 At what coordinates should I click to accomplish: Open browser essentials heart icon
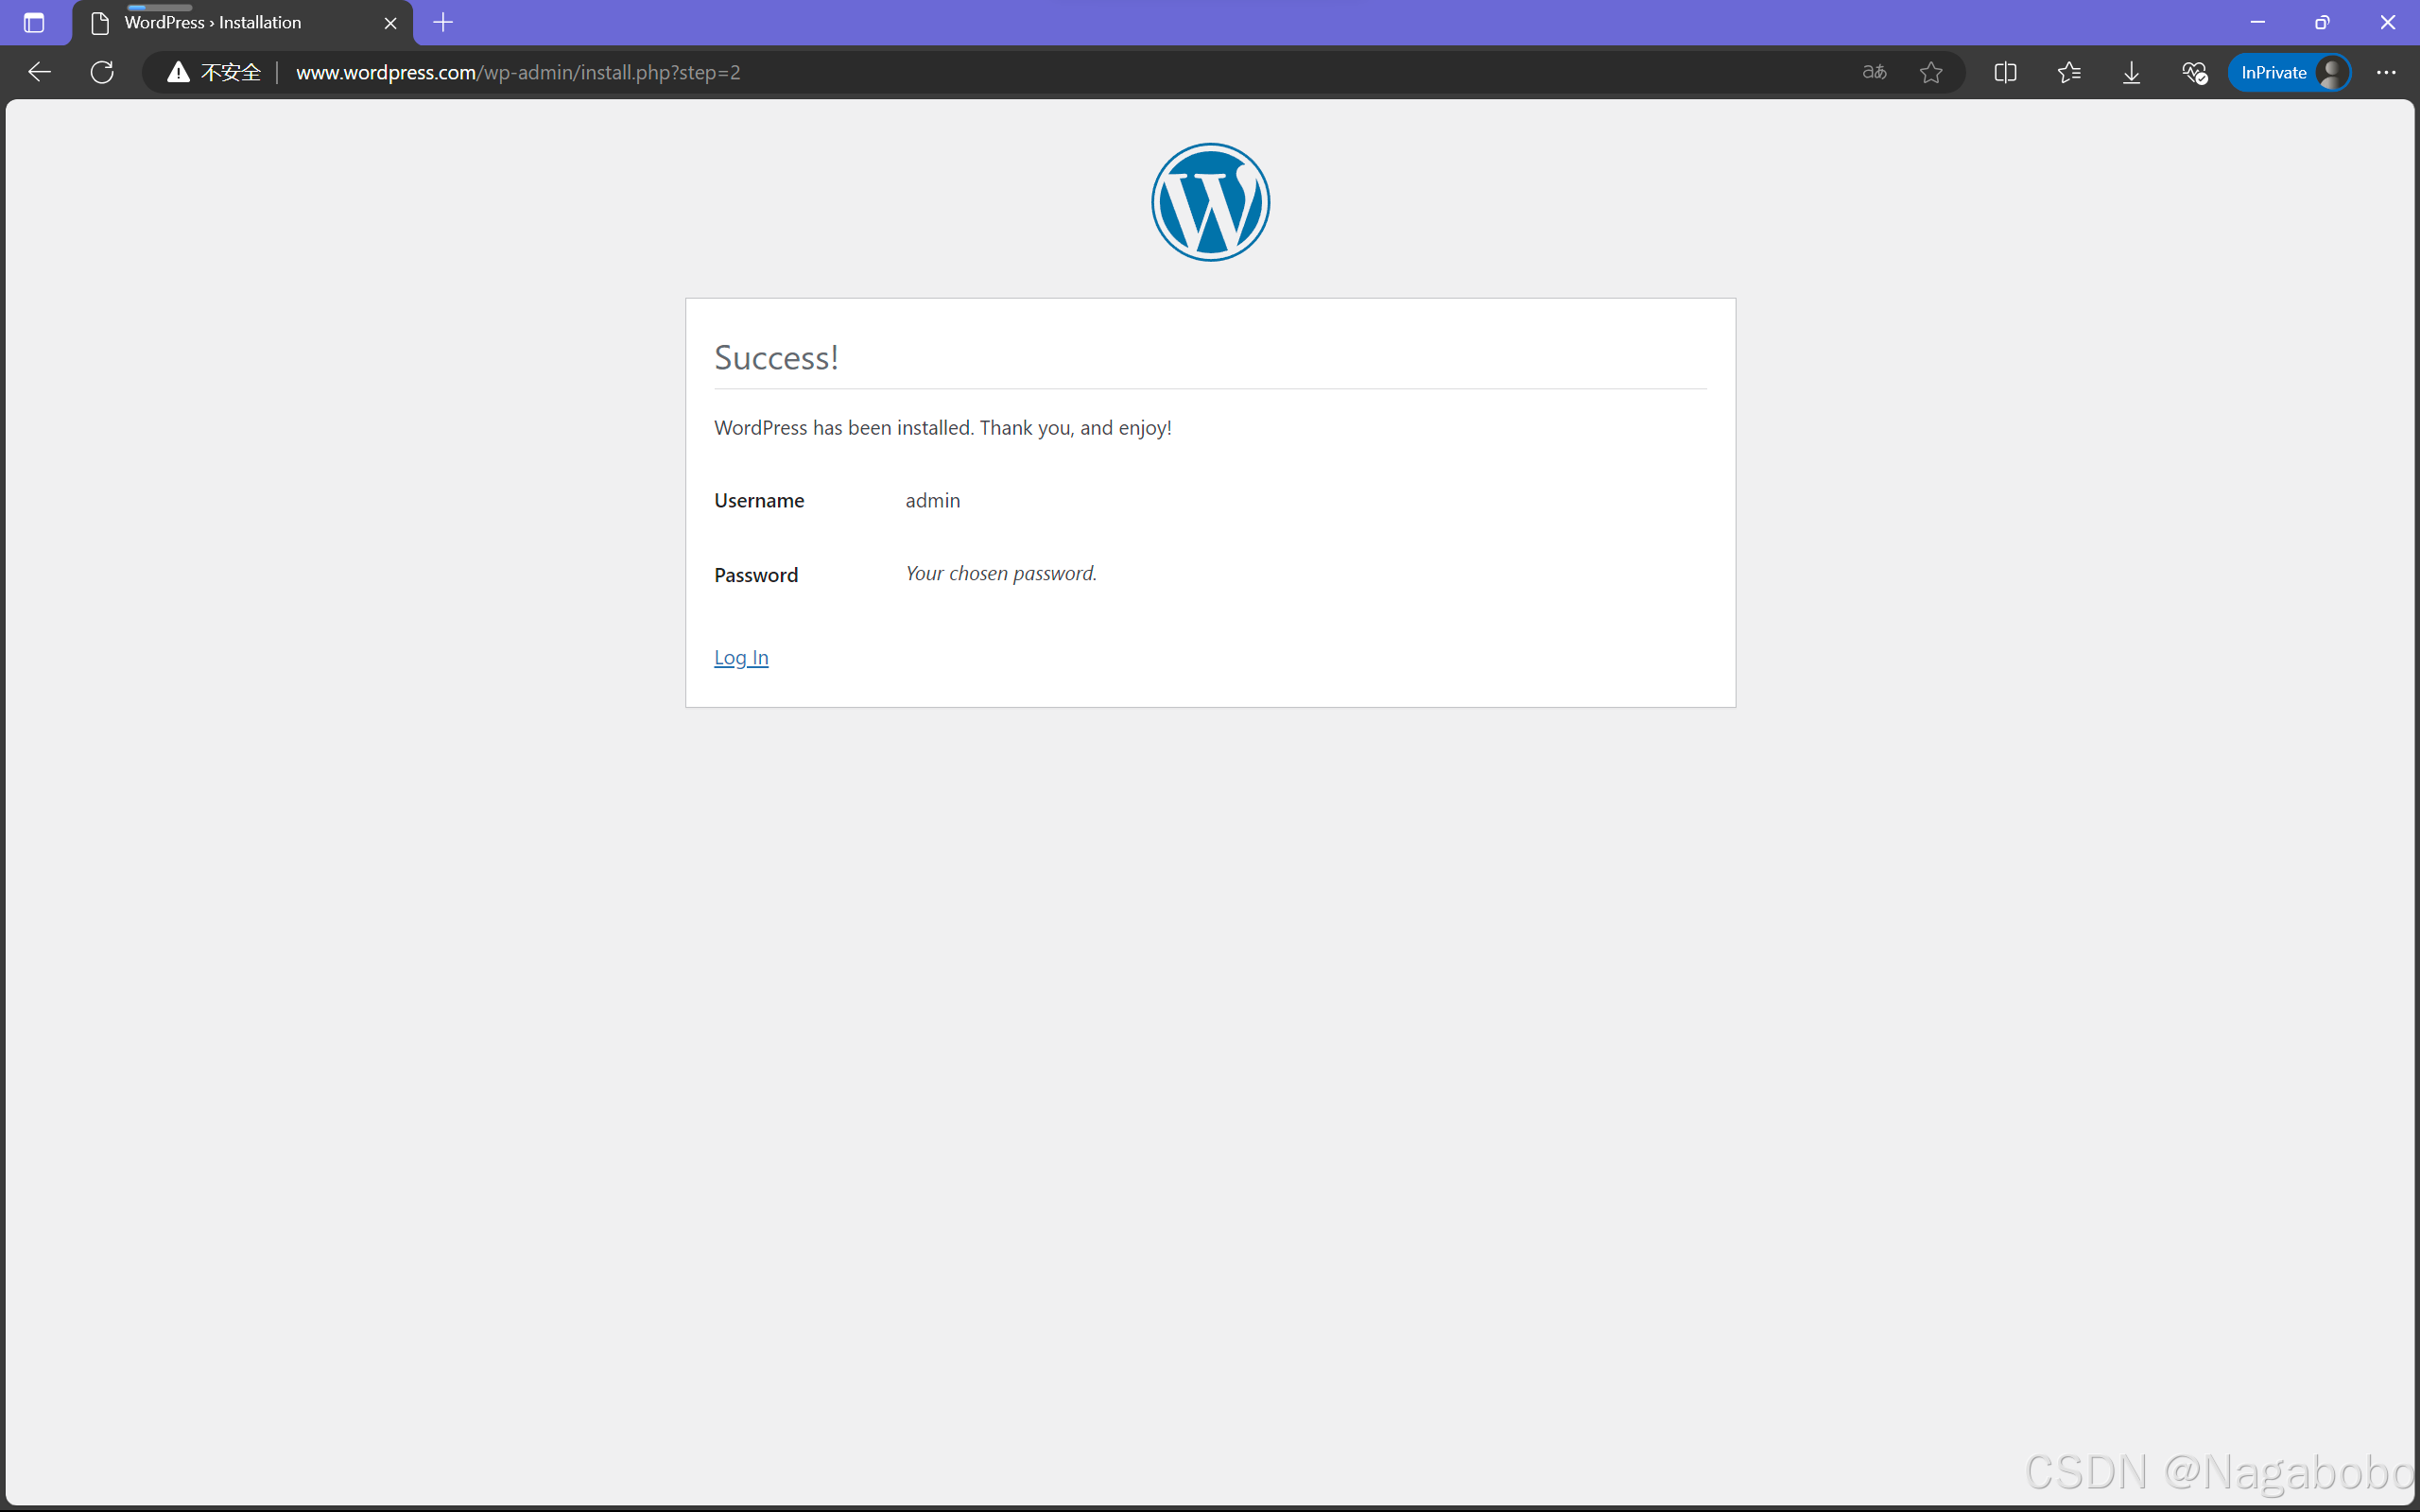2194,72
